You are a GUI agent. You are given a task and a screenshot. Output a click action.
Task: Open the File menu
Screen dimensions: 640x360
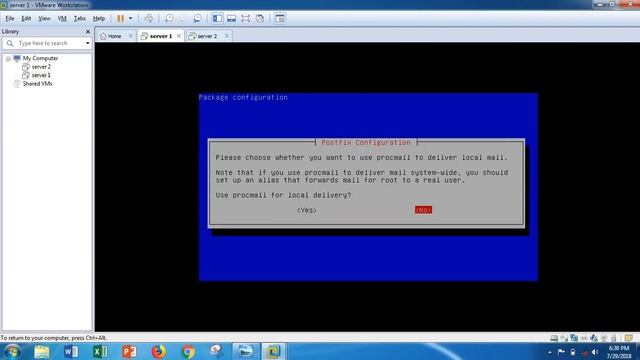click(x=10, y=18)
